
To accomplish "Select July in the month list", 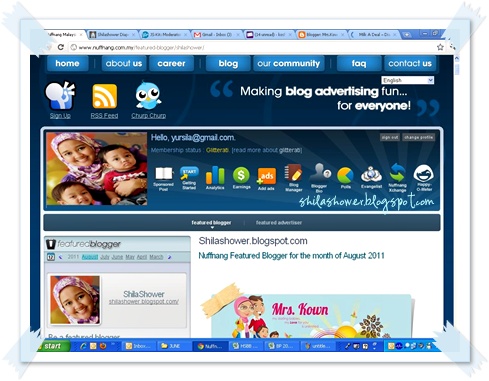I will coord(105,257).
